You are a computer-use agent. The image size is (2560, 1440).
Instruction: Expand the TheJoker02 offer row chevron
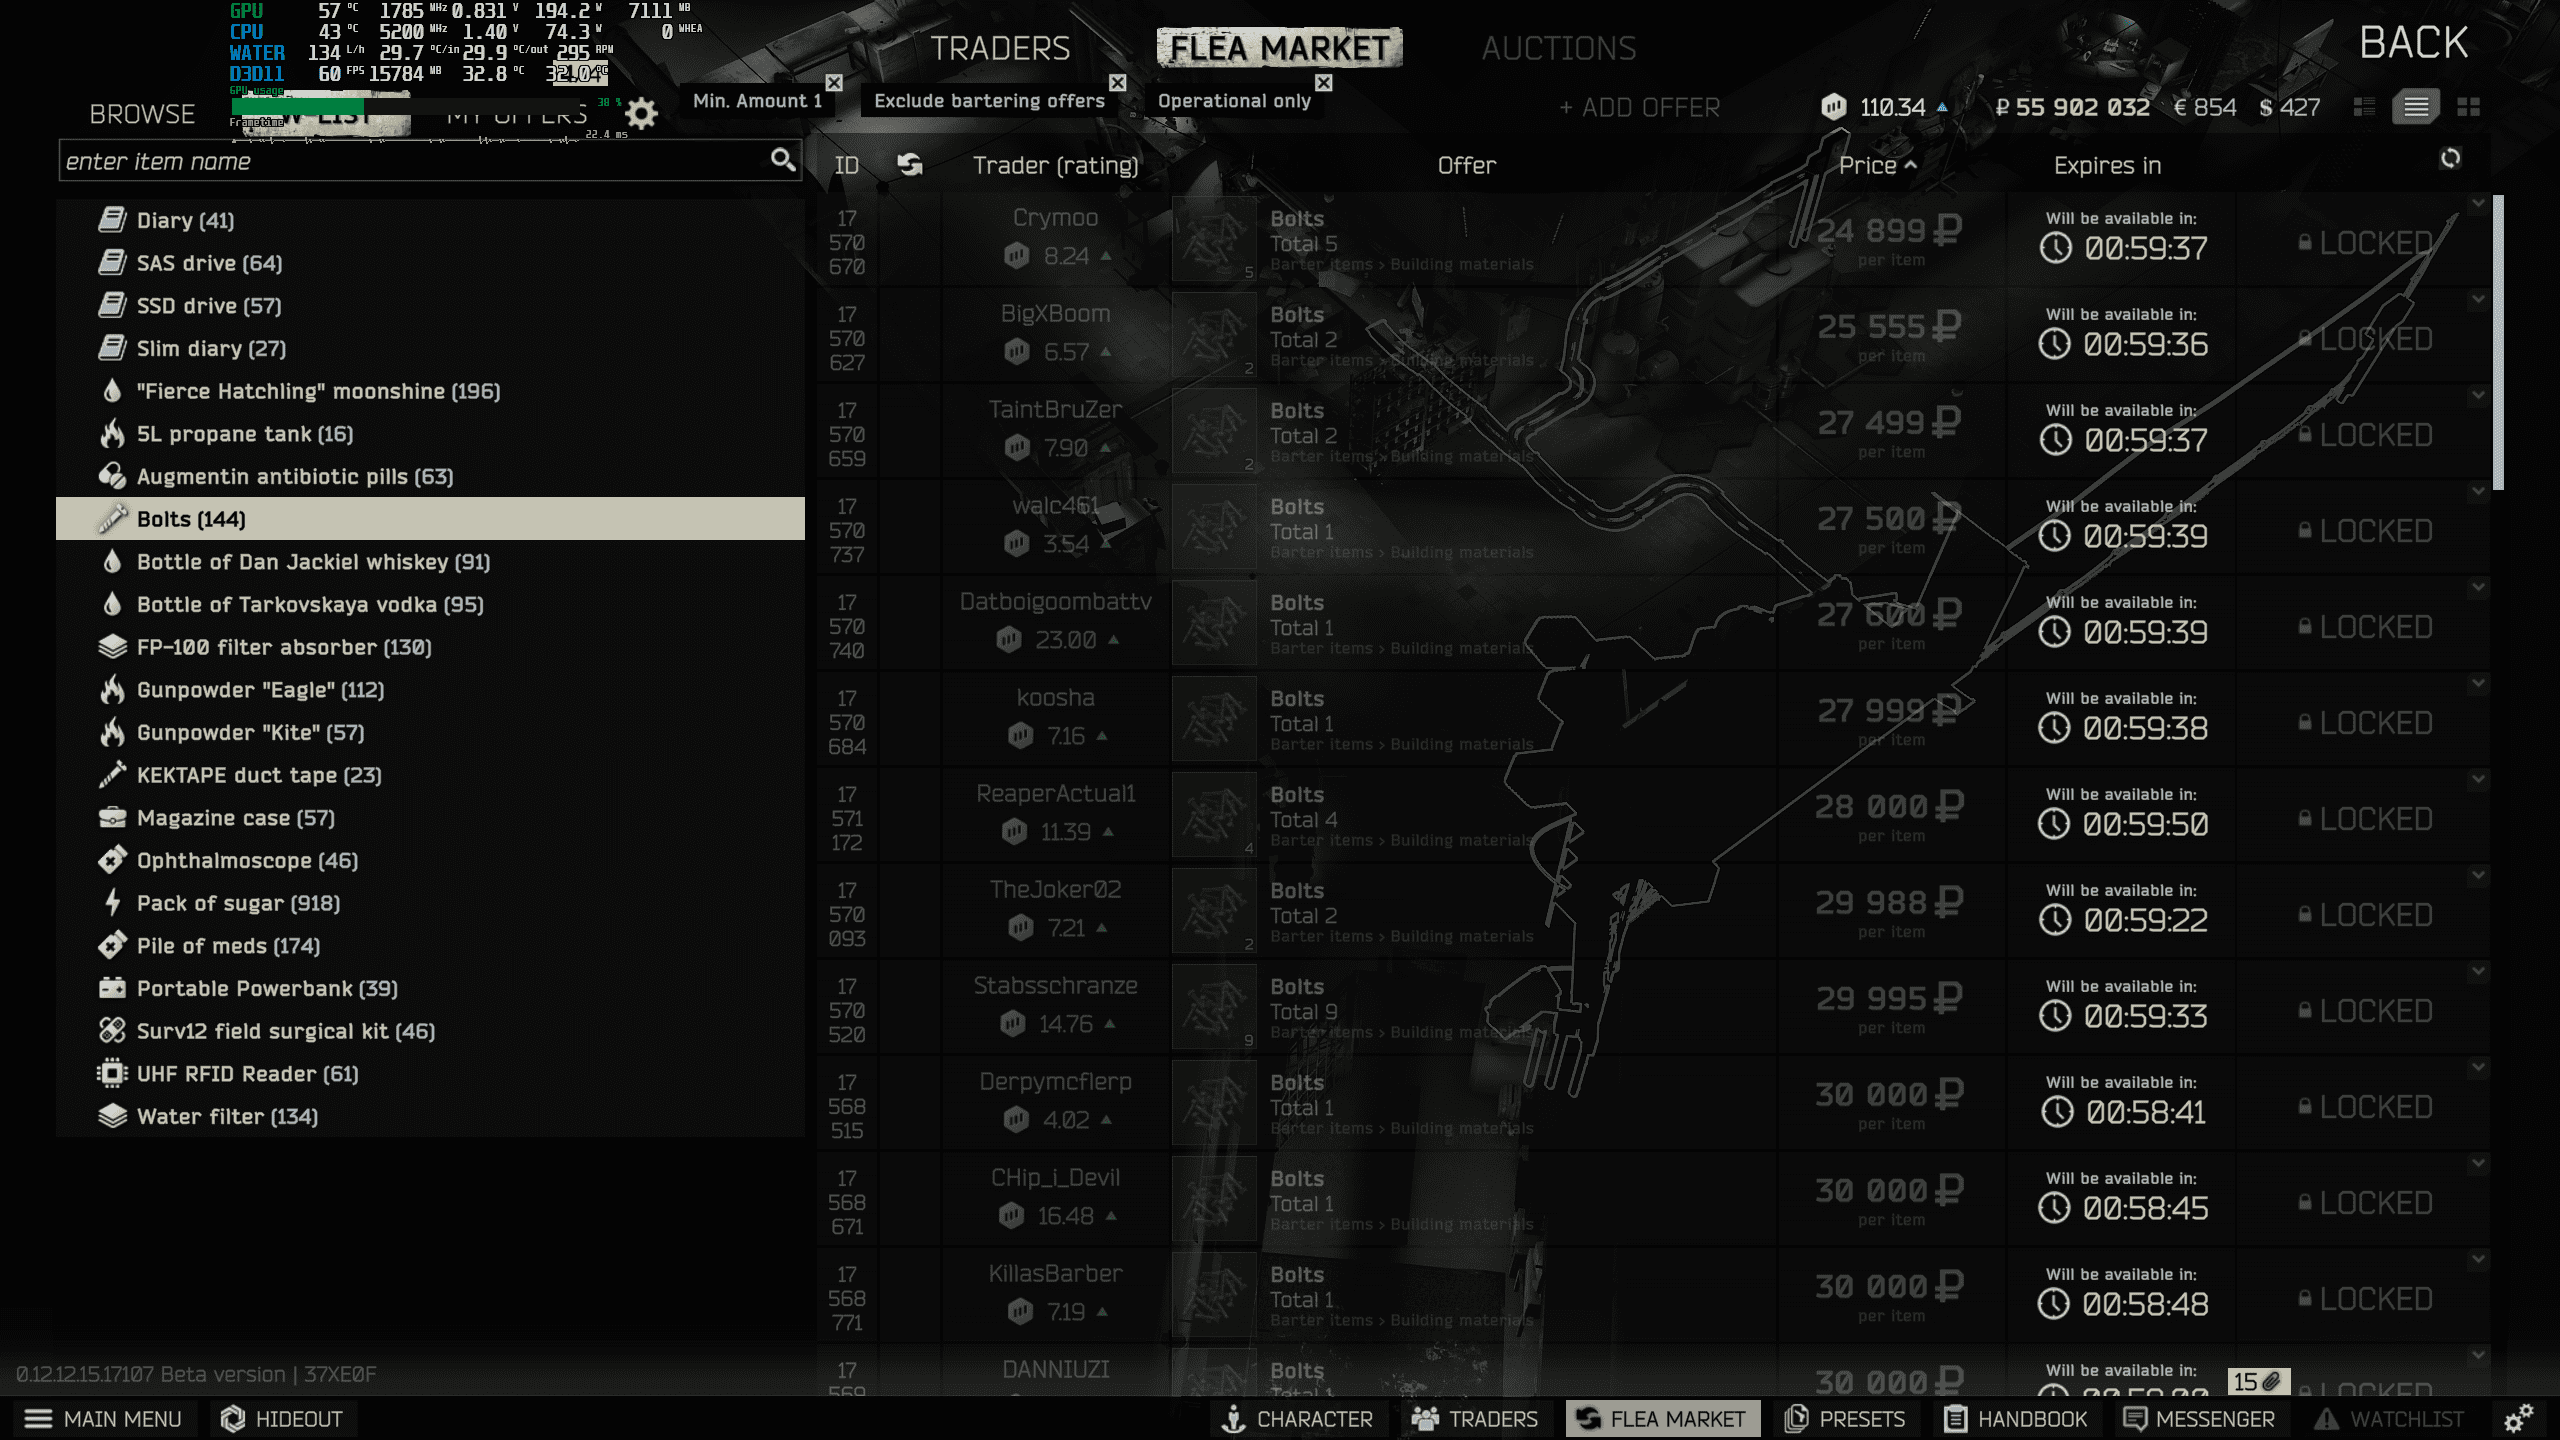(x=2478, y=876)
